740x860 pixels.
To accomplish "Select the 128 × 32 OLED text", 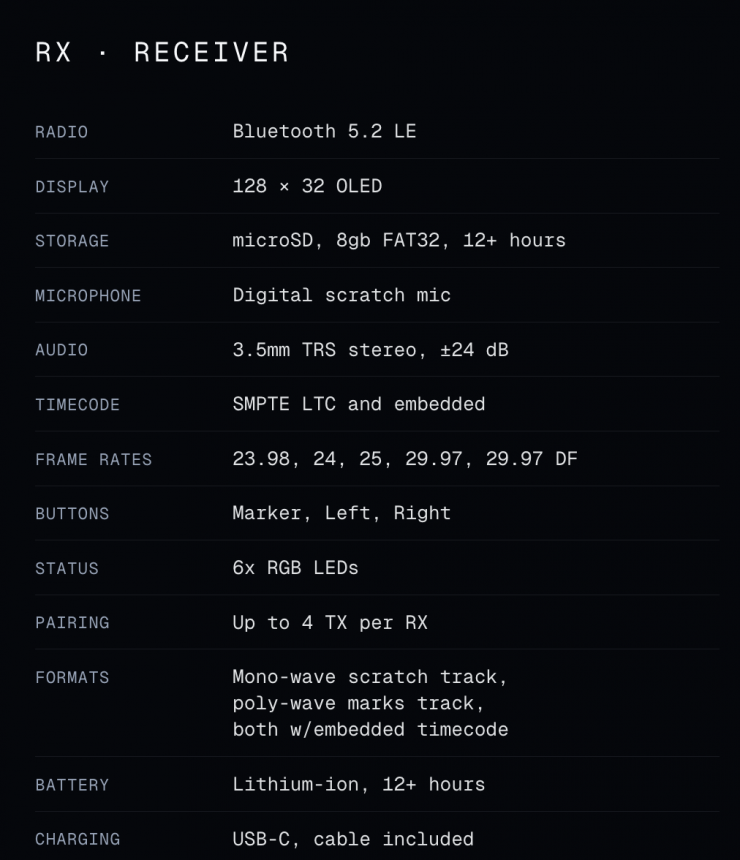I will tap(307, 186).
